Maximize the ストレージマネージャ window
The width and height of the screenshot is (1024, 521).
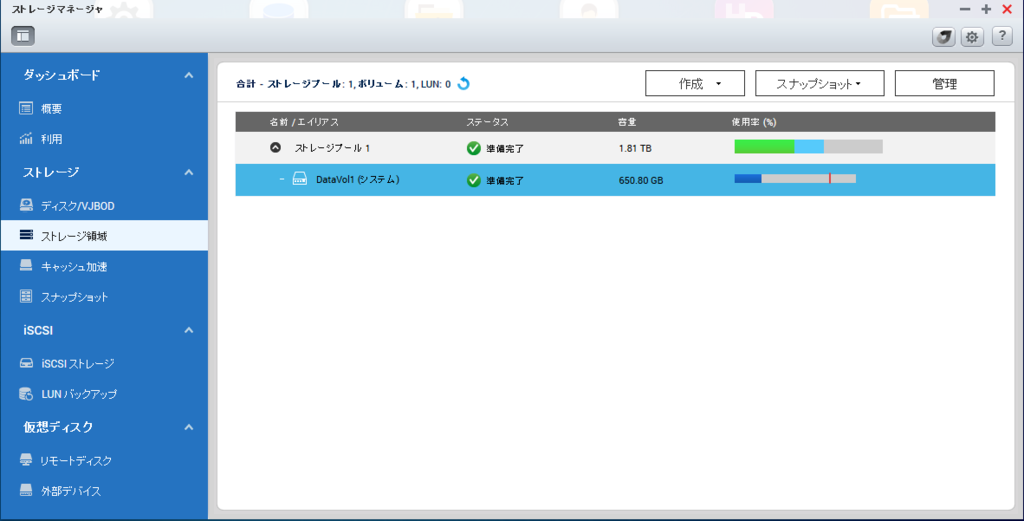[986, 9]
